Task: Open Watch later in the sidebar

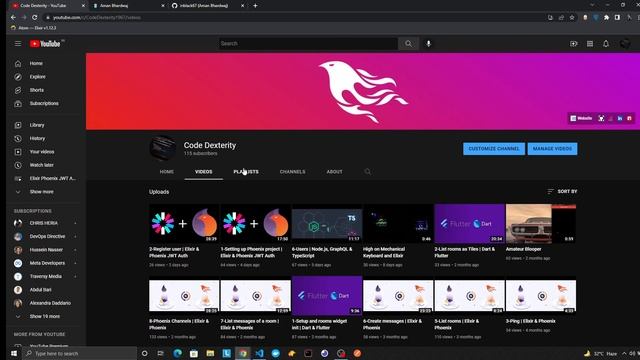Action: coord(43,165)
